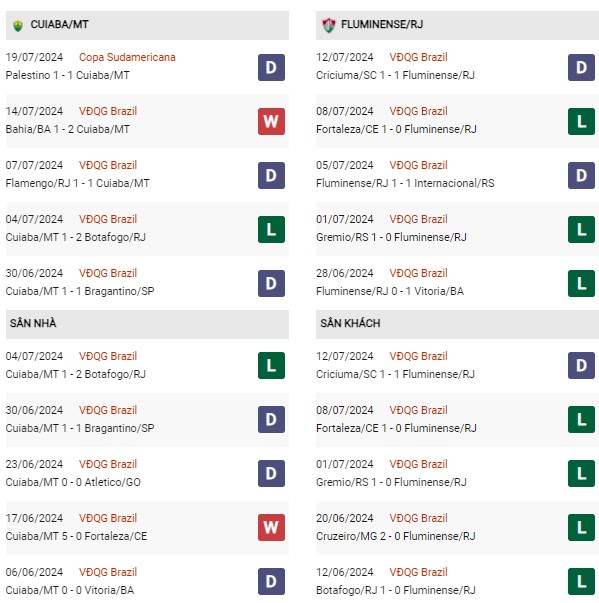The width and height of the screenshot is (599, 603).
Task: Click the Cuiaba/MT team crest icon
Action: 18,25
